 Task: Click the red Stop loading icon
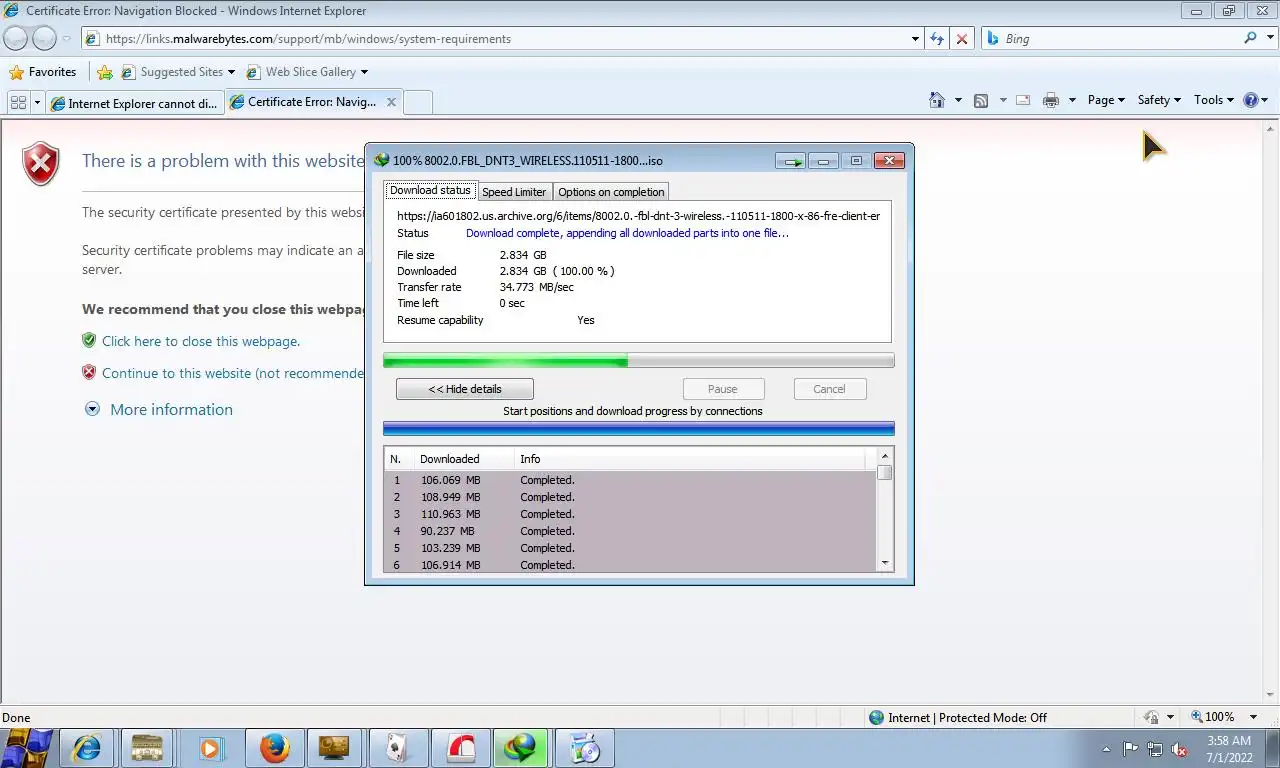[962, 38]
